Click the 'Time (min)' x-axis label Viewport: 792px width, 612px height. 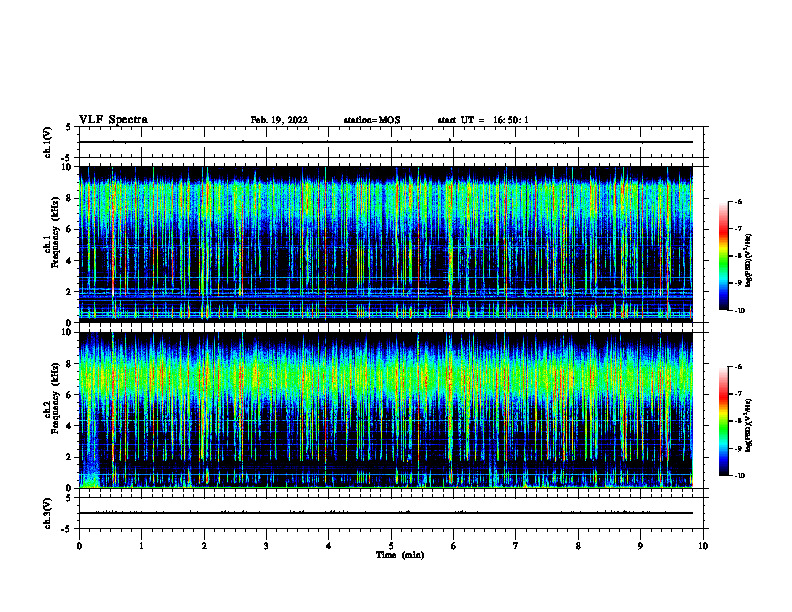click(400, 555)
